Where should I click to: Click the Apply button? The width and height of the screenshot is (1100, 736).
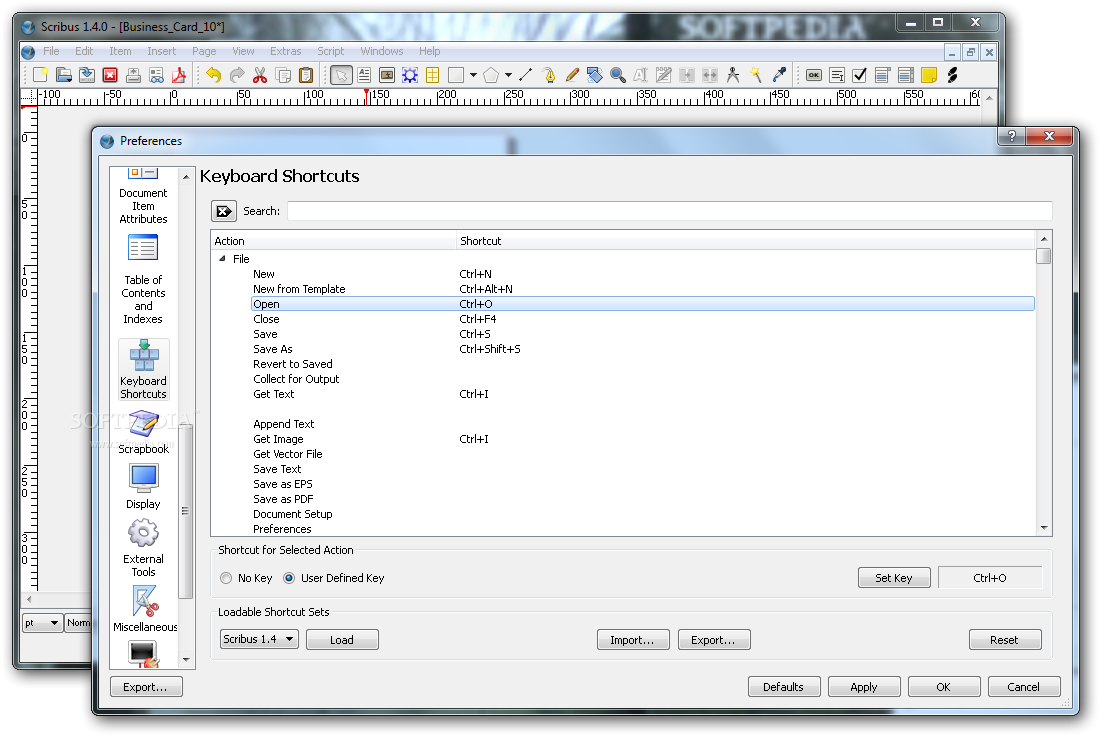click(x=864, y=686)
